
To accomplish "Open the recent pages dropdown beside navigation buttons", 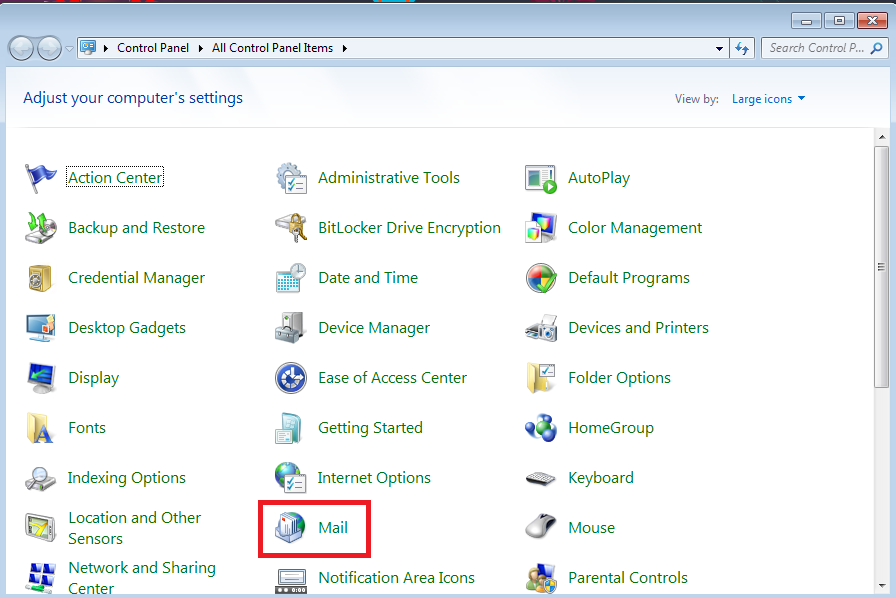I will pyautogui.click(x=69, y=49).
